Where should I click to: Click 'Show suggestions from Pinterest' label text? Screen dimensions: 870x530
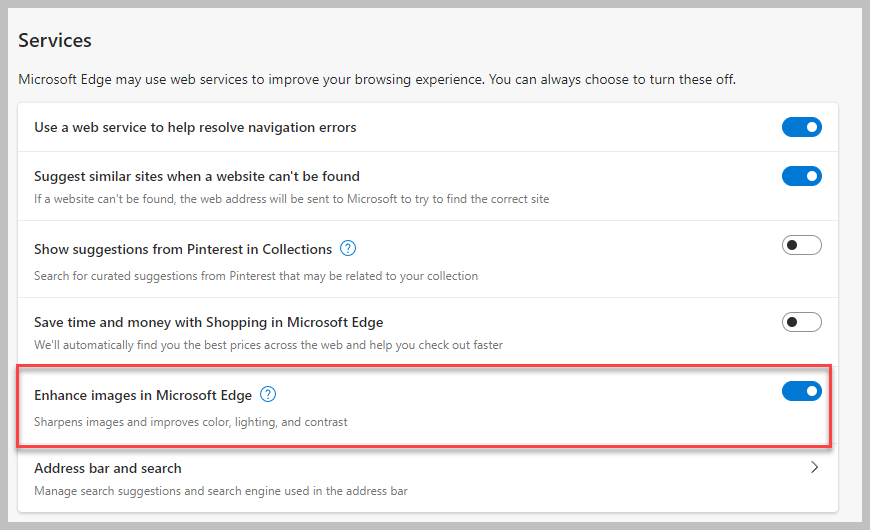tap(183, 249)
